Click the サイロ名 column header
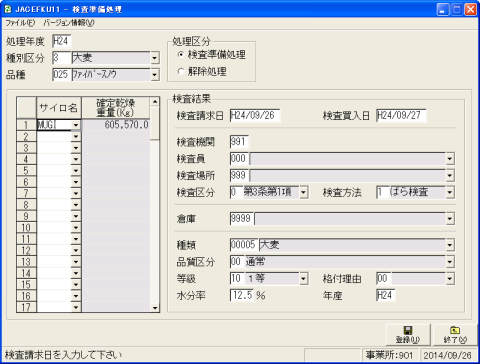The image size is (480, 364). point(59,108)
